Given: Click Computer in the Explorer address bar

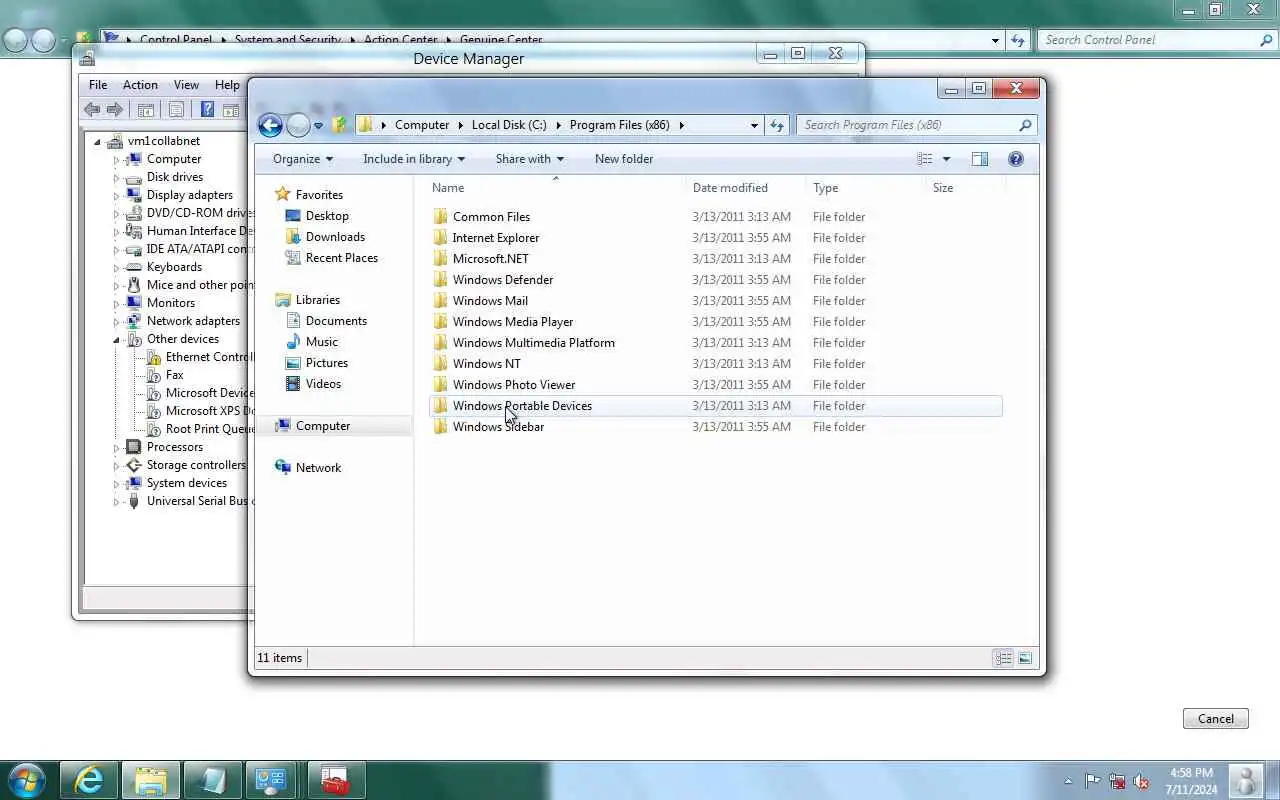Looking at the screenshot, I should tap(422, 125).
